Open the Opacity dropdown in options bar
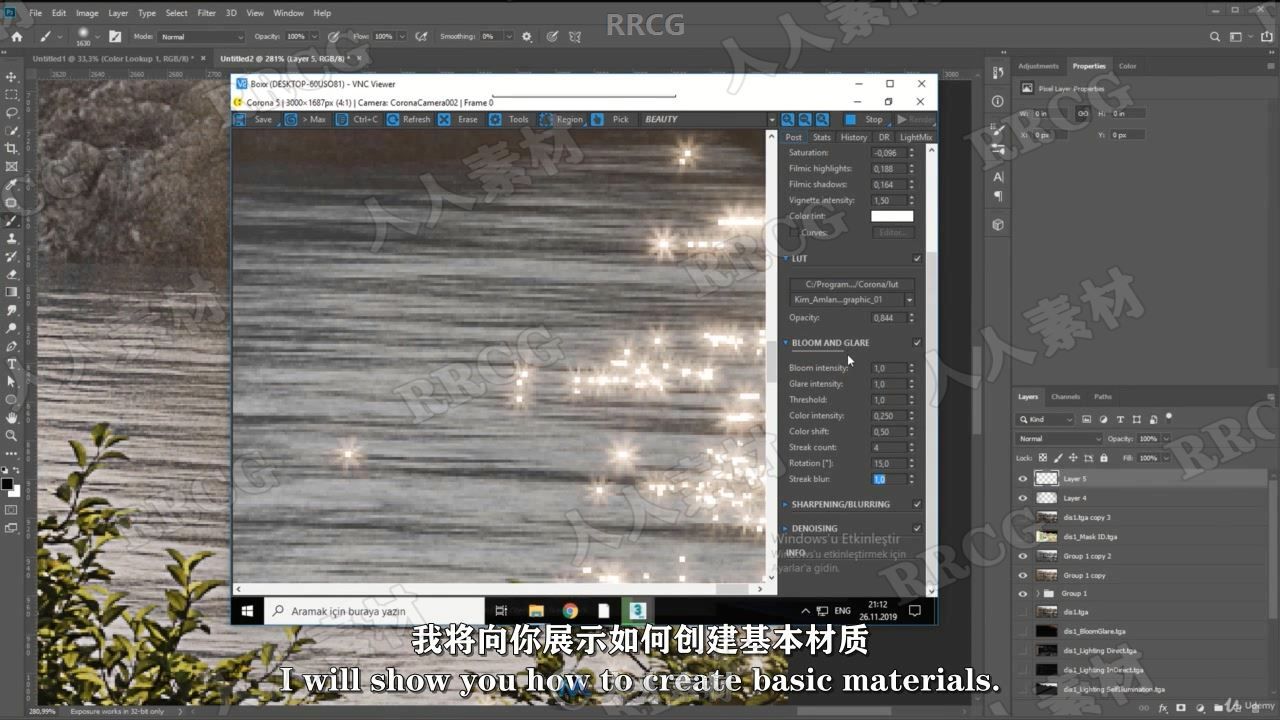The width and height of the screenshot is (1280, 720). click(x=313, y=37)
